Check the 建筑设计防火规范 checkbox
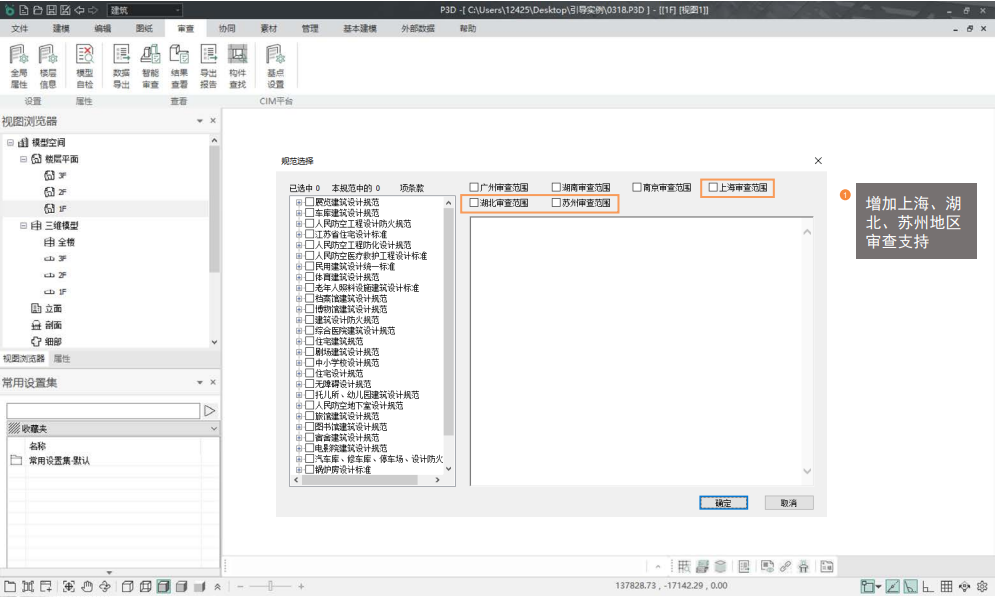997x597 pixels. coord(310,320)
